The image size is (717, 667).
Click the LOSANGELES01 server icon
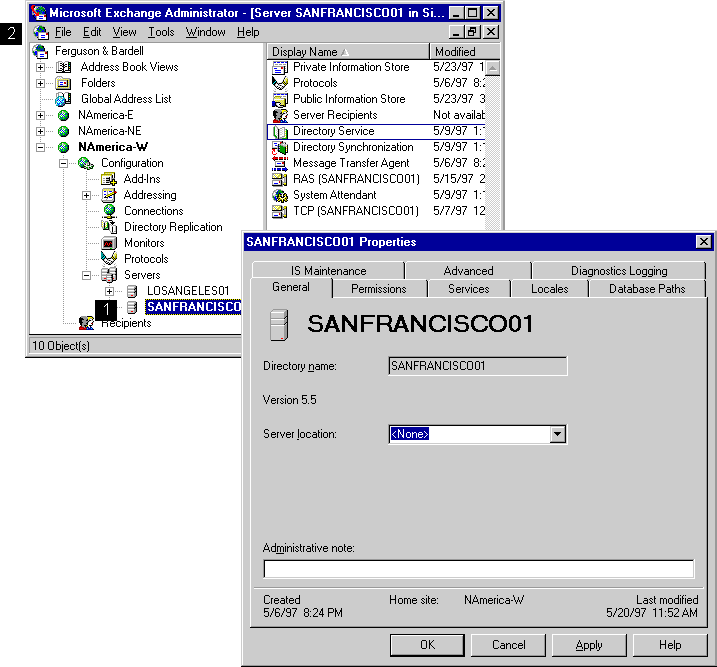pyautogui.click(x=132, y=291)
